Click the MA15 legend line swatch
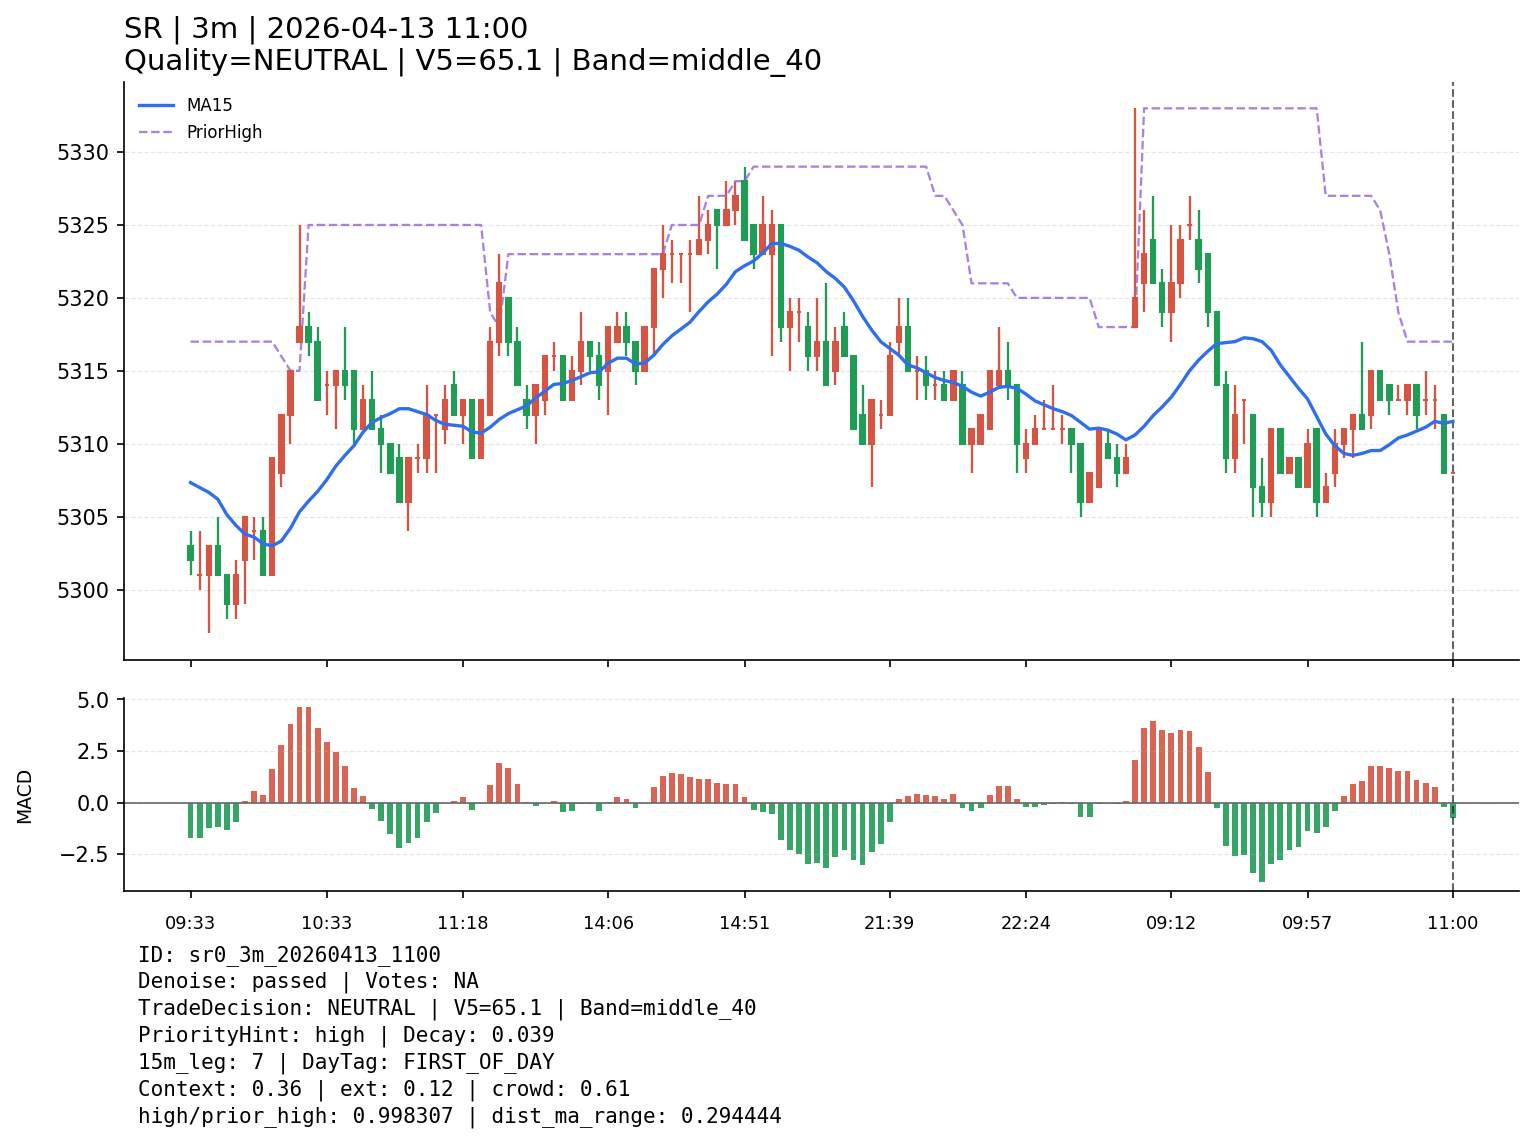The height and width of the screenshot is (1143, 1534). [x=157, y=105]
